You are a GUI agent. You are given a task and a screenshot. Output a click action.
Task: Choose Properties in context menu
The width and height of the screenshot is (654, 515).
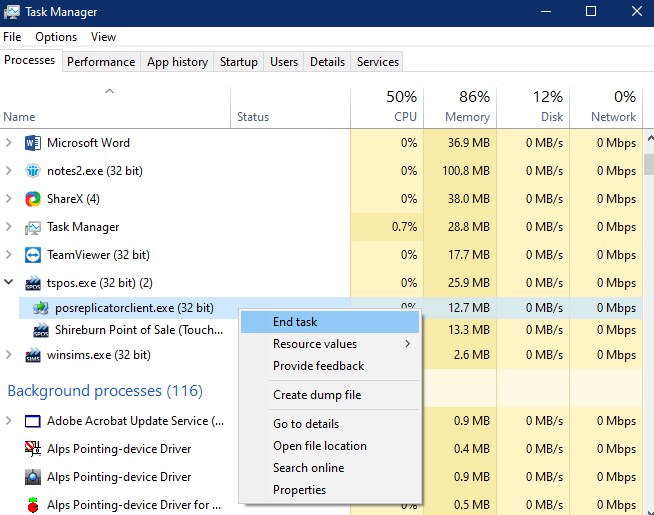tap(330, 490)
